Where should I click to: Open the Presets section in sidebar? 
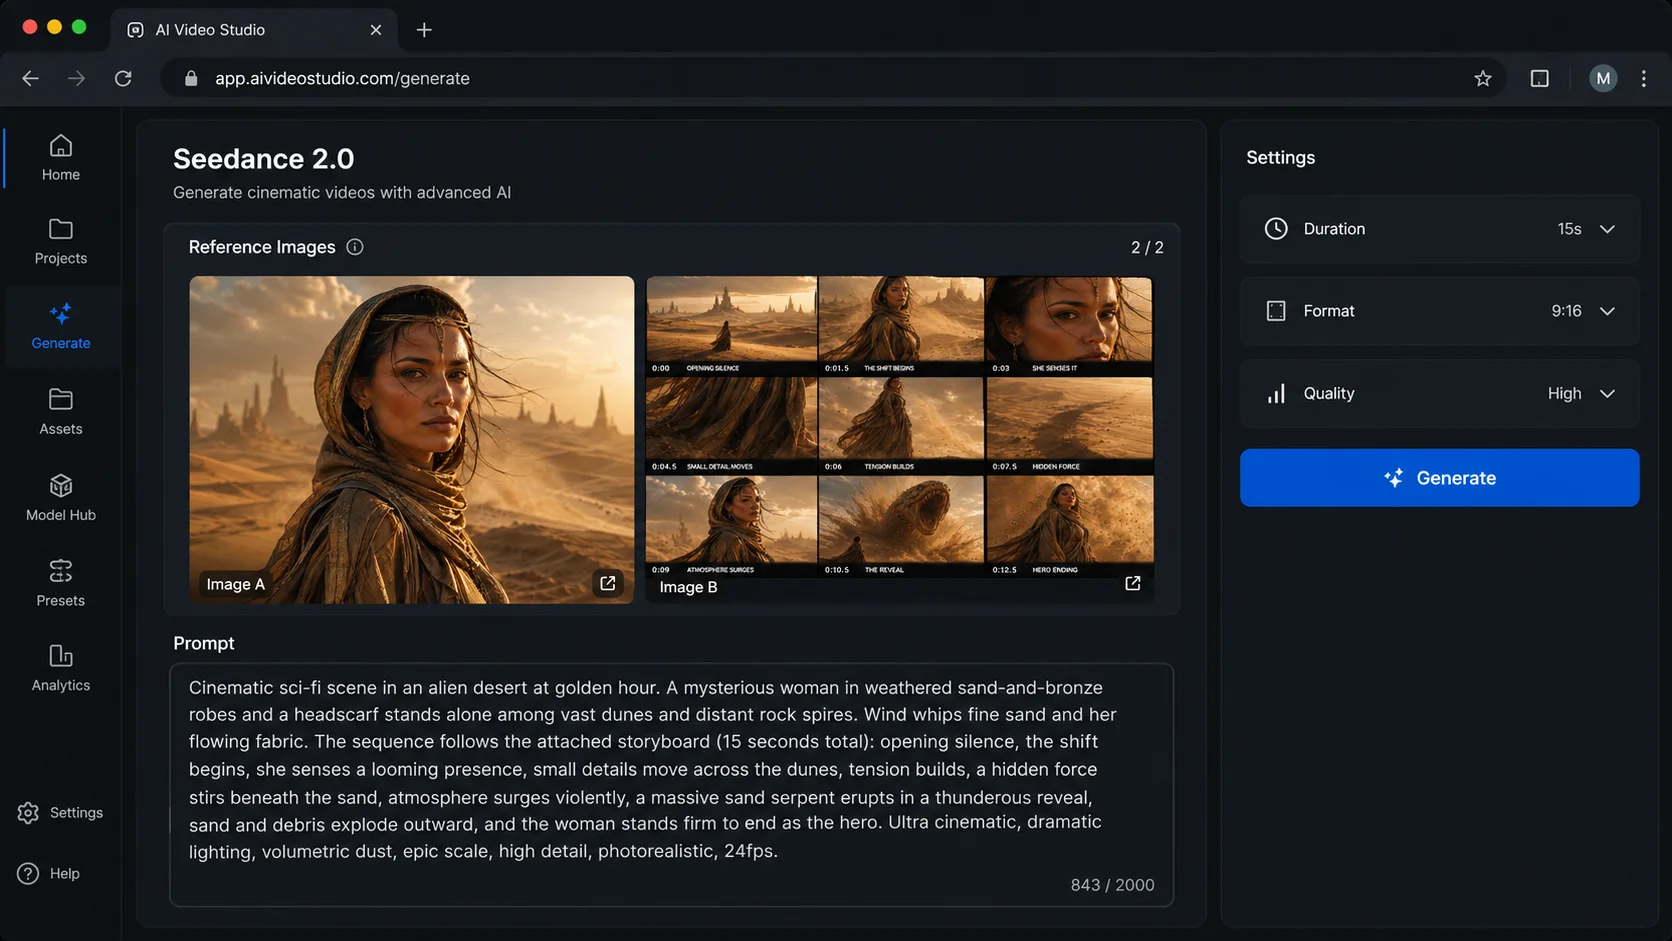[x=60, y=584]
